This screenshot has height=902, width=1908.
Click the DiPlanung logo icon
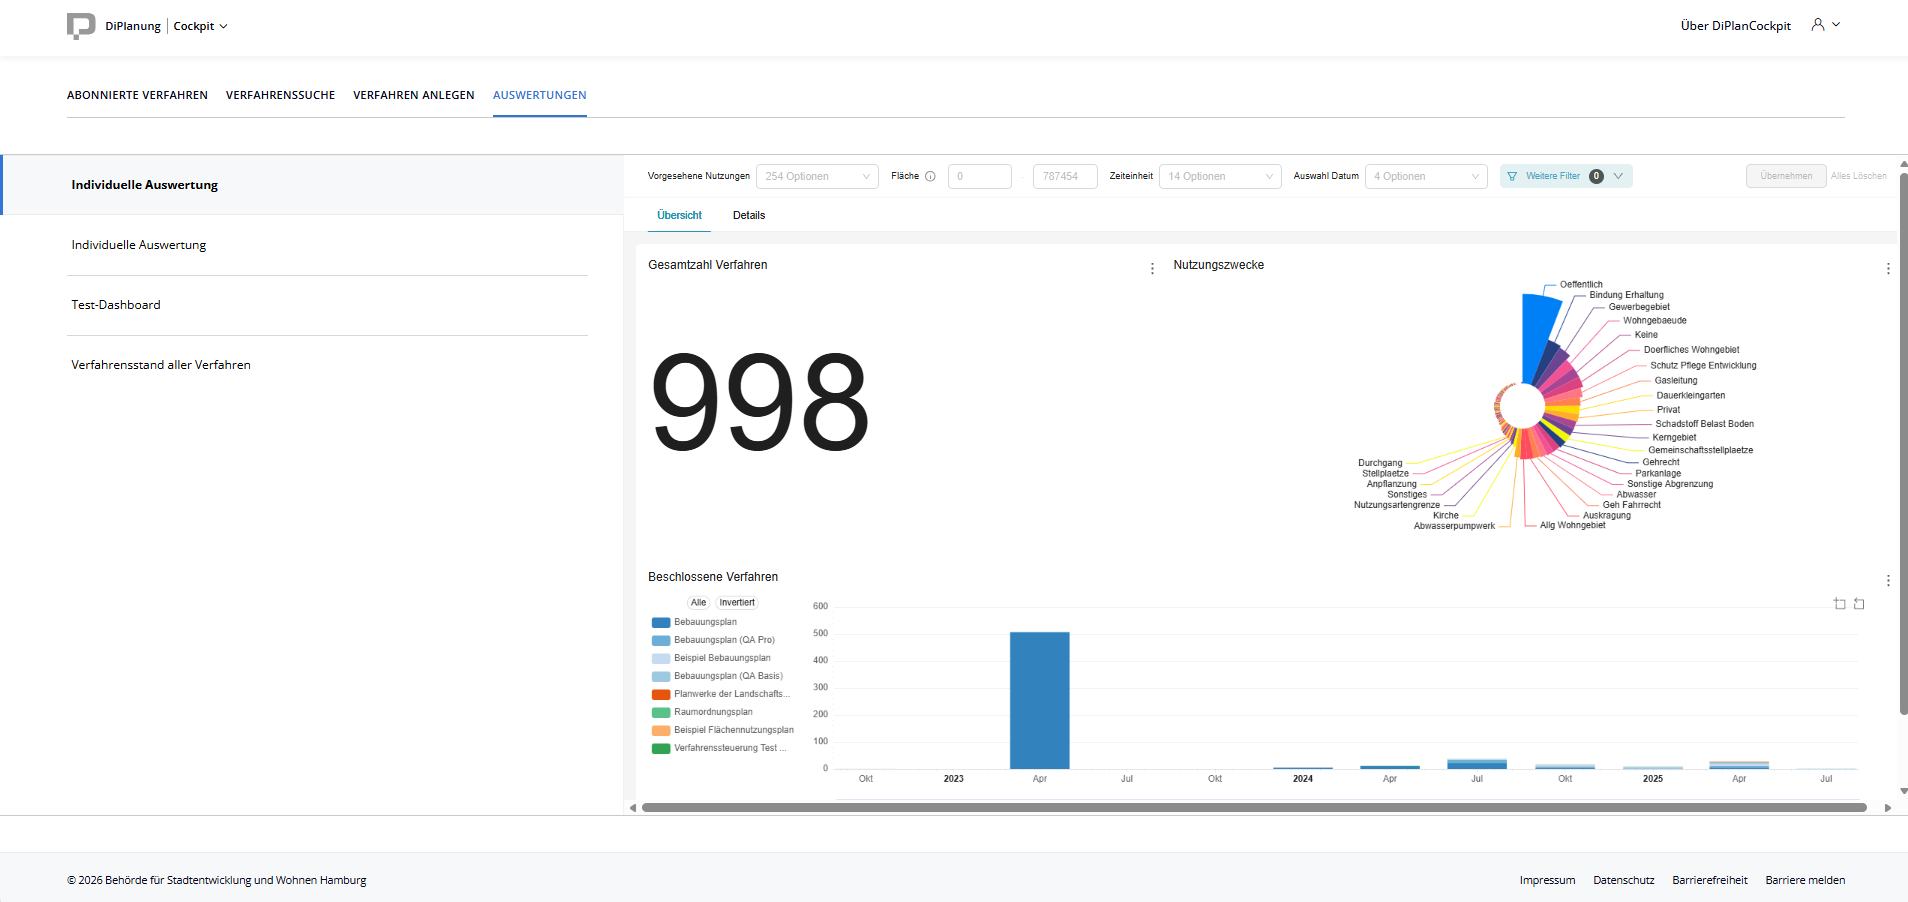81,26
